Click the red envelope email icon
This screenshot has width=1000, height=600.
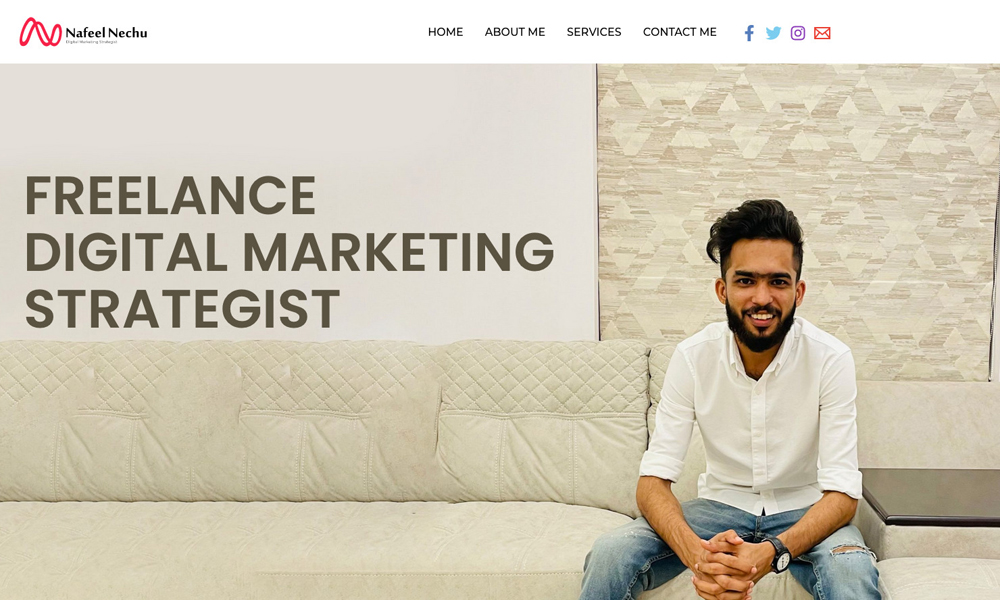tap(822, 33)
